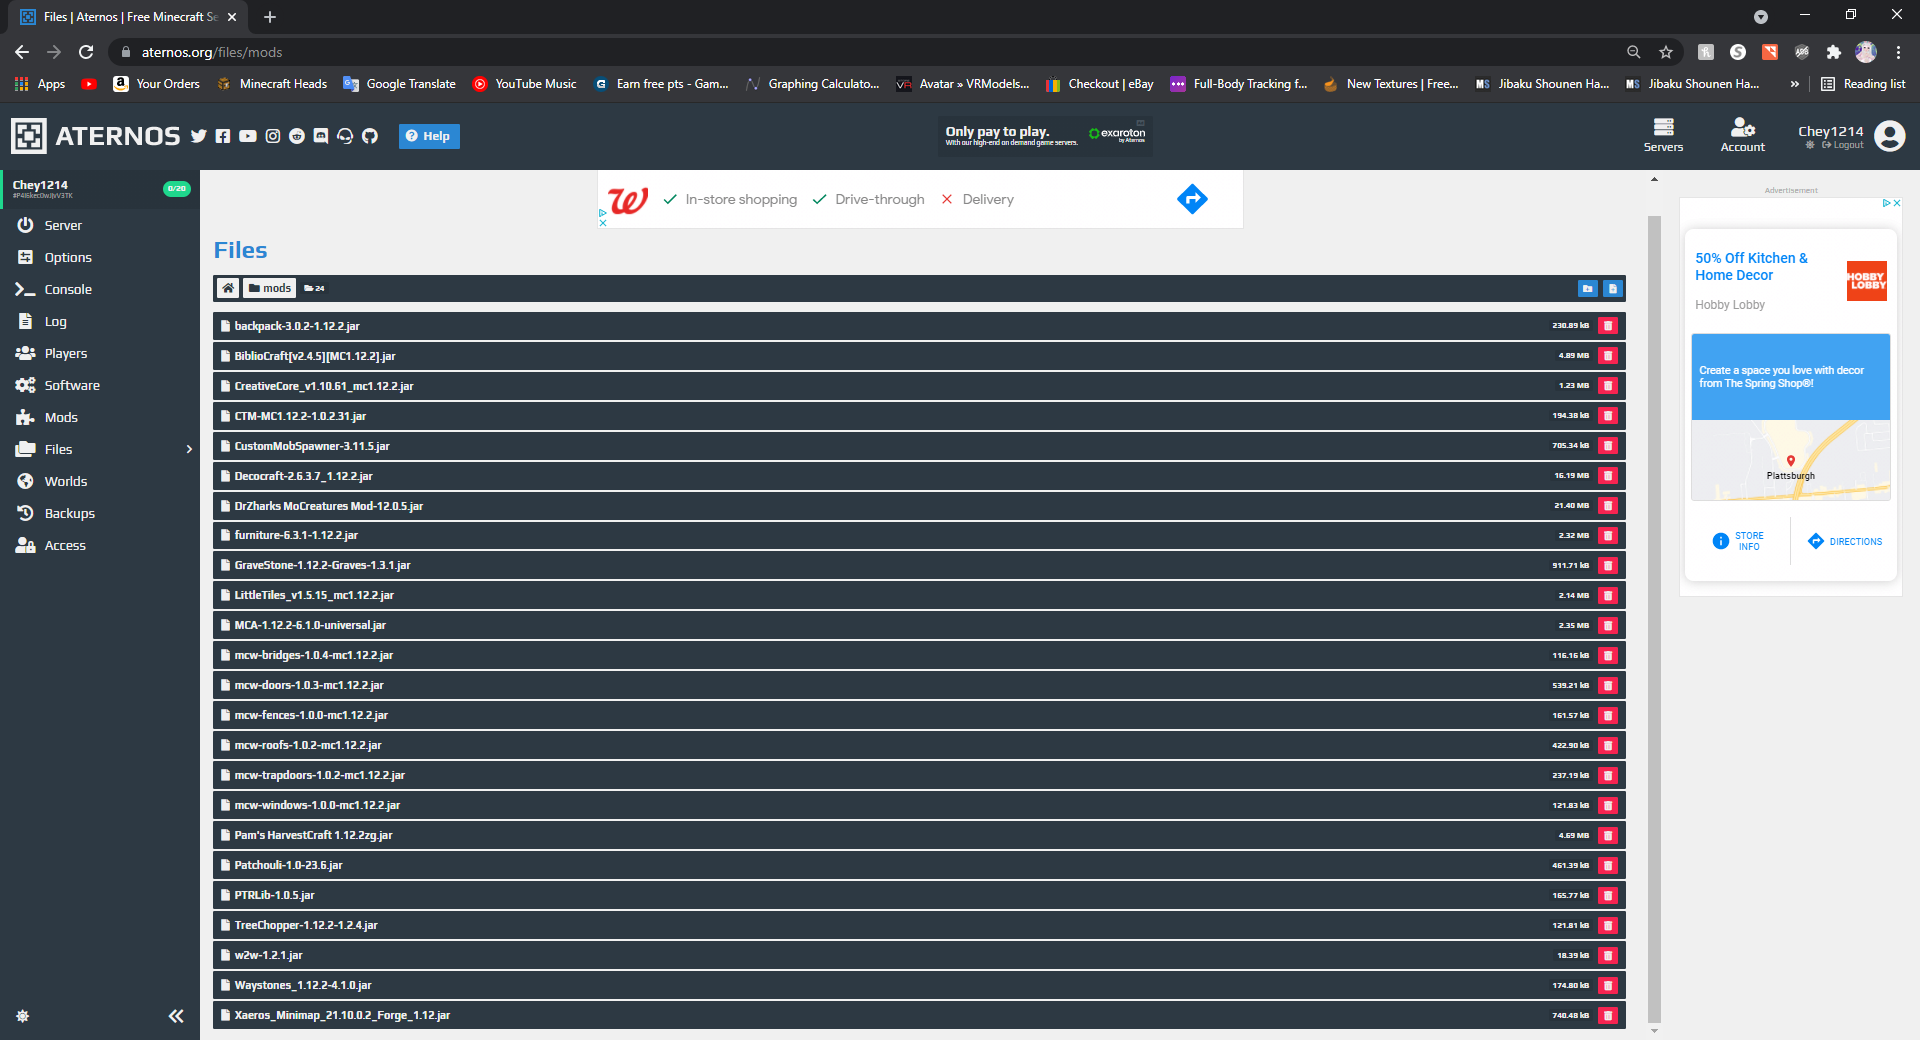Open Waystones_1.12.2-4.1.0.jar file
This screenshot has width=1920, height=1040.
[x=919, y=986]
